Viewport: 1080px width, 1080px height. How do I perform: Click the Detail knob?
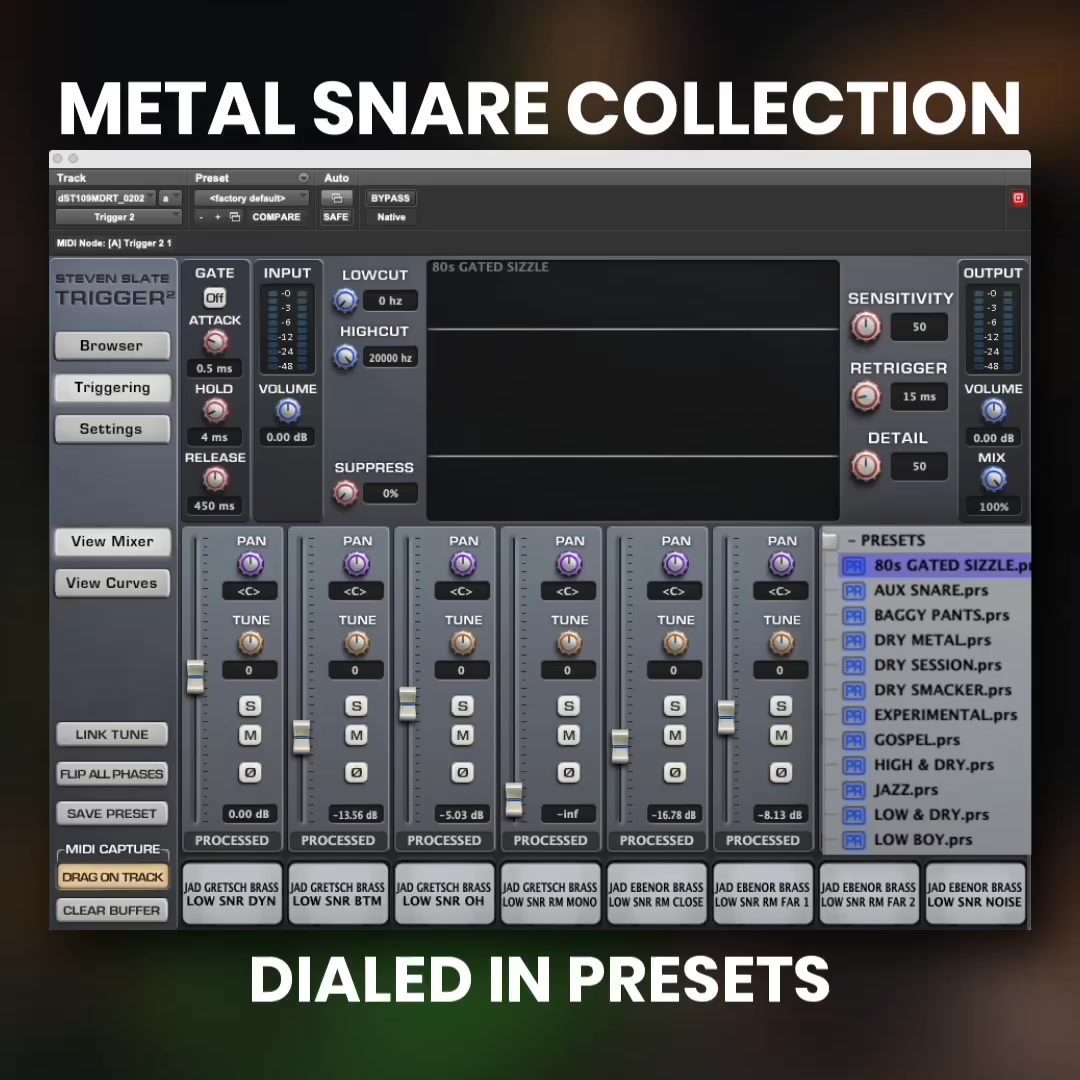coord(866,466)
